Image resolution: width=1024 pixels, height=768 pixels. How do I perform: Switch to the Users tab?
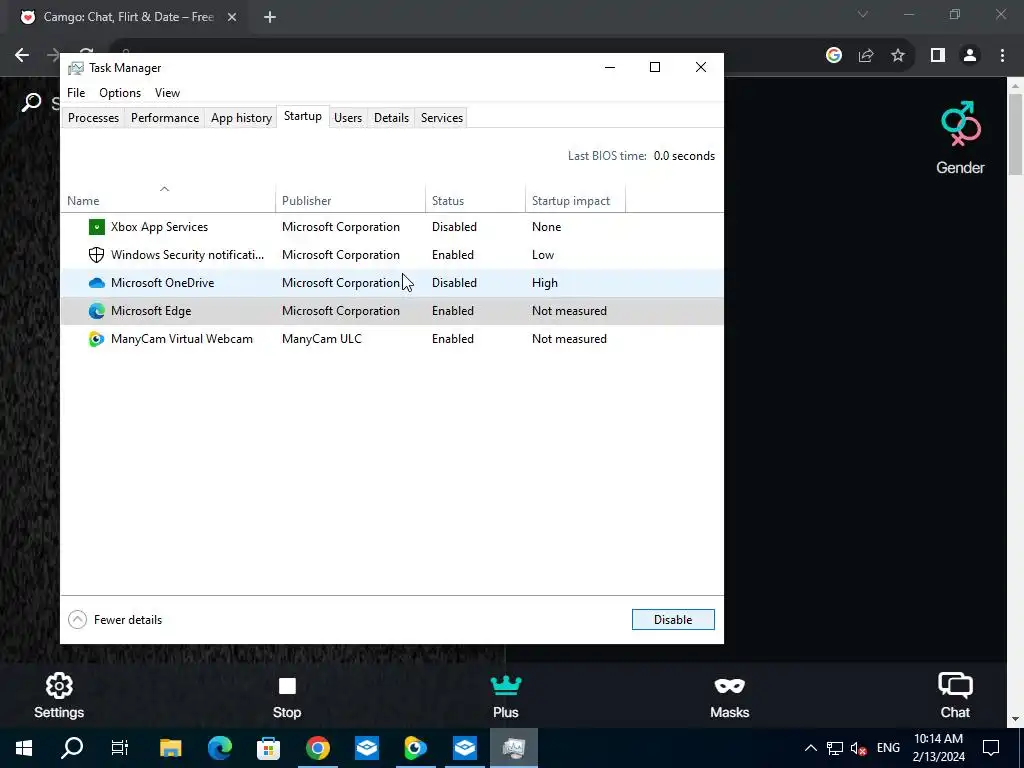click(348, 118)
